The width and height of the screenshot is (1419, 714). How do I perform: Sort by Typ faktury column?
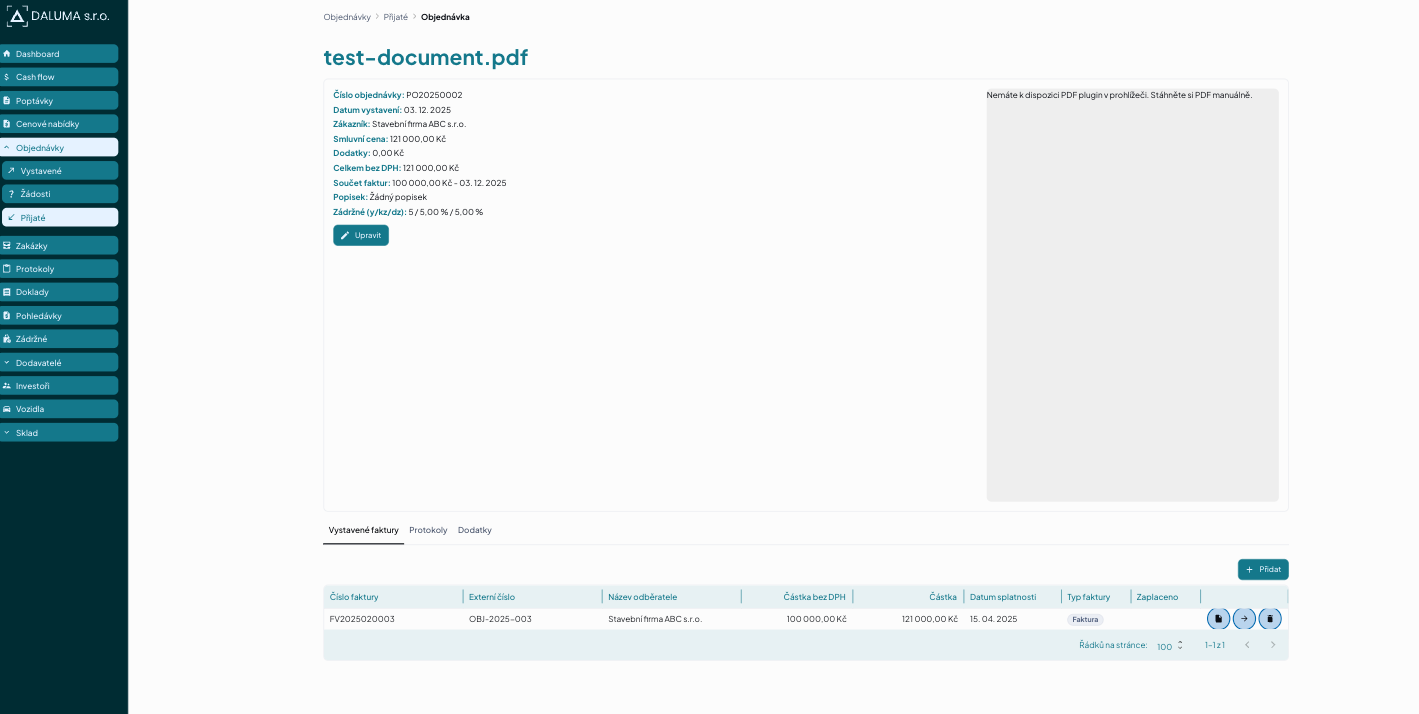point(1088,597)
